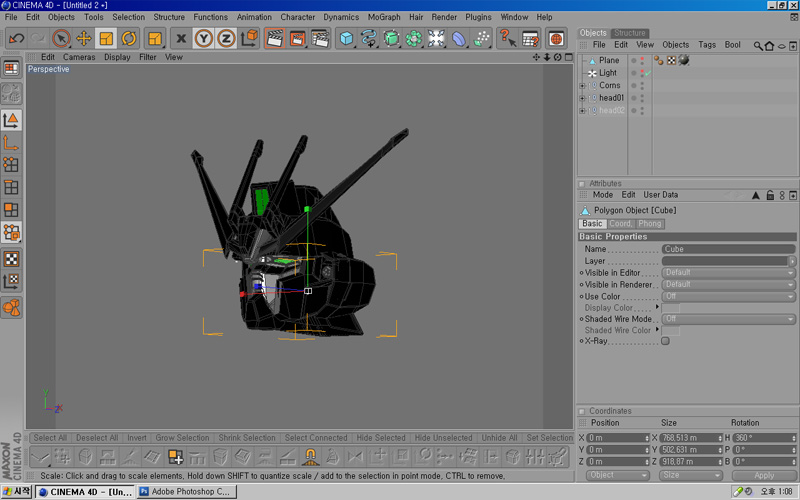Click the Undo arrow icon
This screenshot has height=500, width=800.
[x=16, y=38]
